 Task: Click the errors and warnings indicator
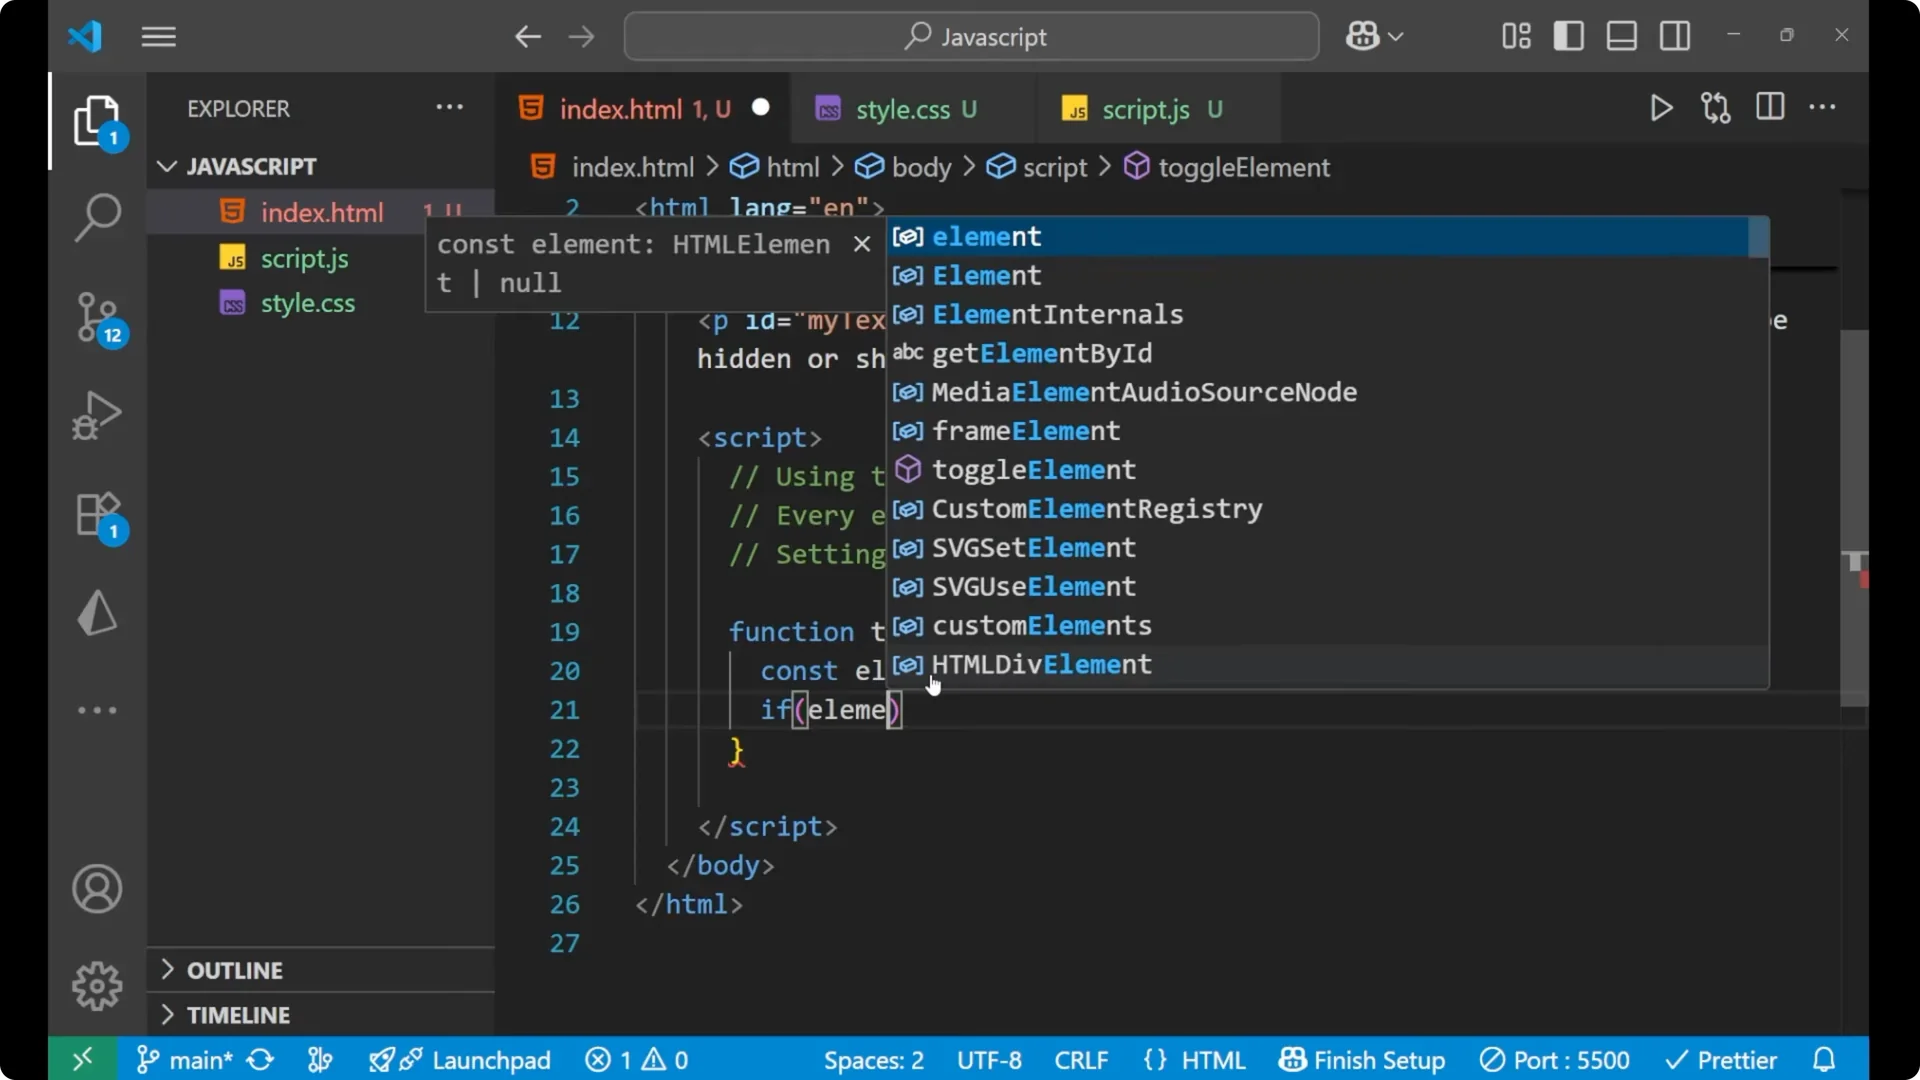636,1059
